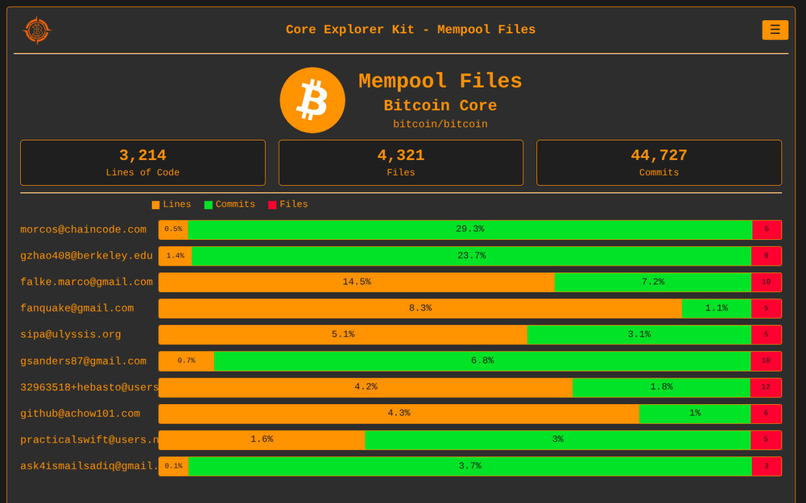Toggle the Commits legend entry
Screen dimensions: 806x503
230,204
